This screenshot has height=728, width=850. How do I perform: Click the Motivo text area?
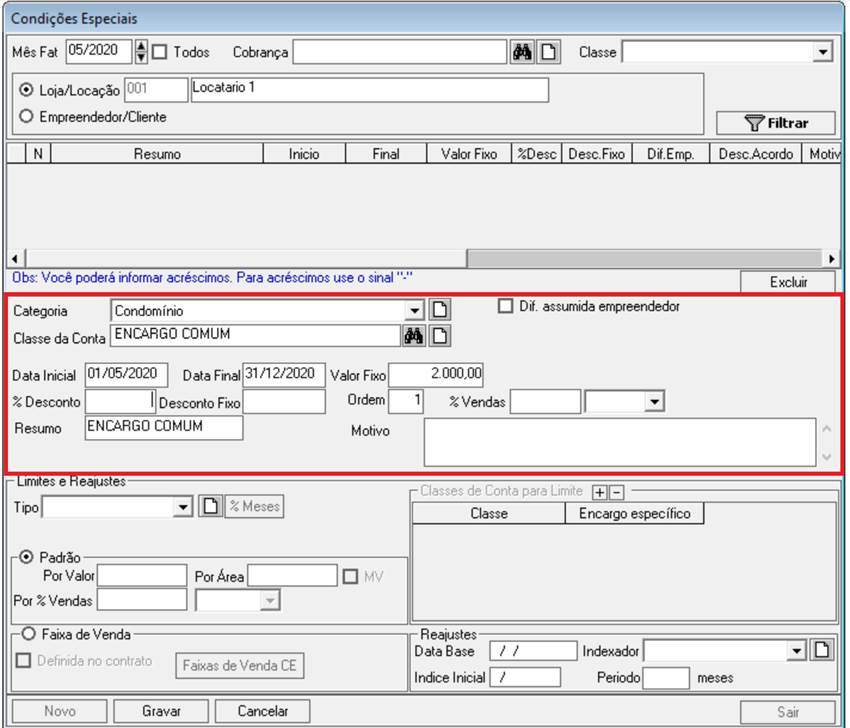pyautogui.click(x=620, y=442)
